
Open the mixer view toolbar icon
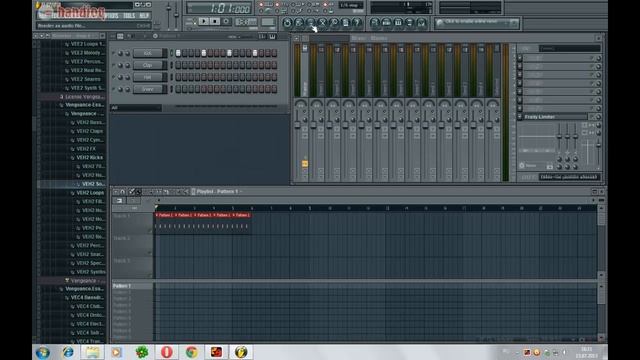coord(421,23)
